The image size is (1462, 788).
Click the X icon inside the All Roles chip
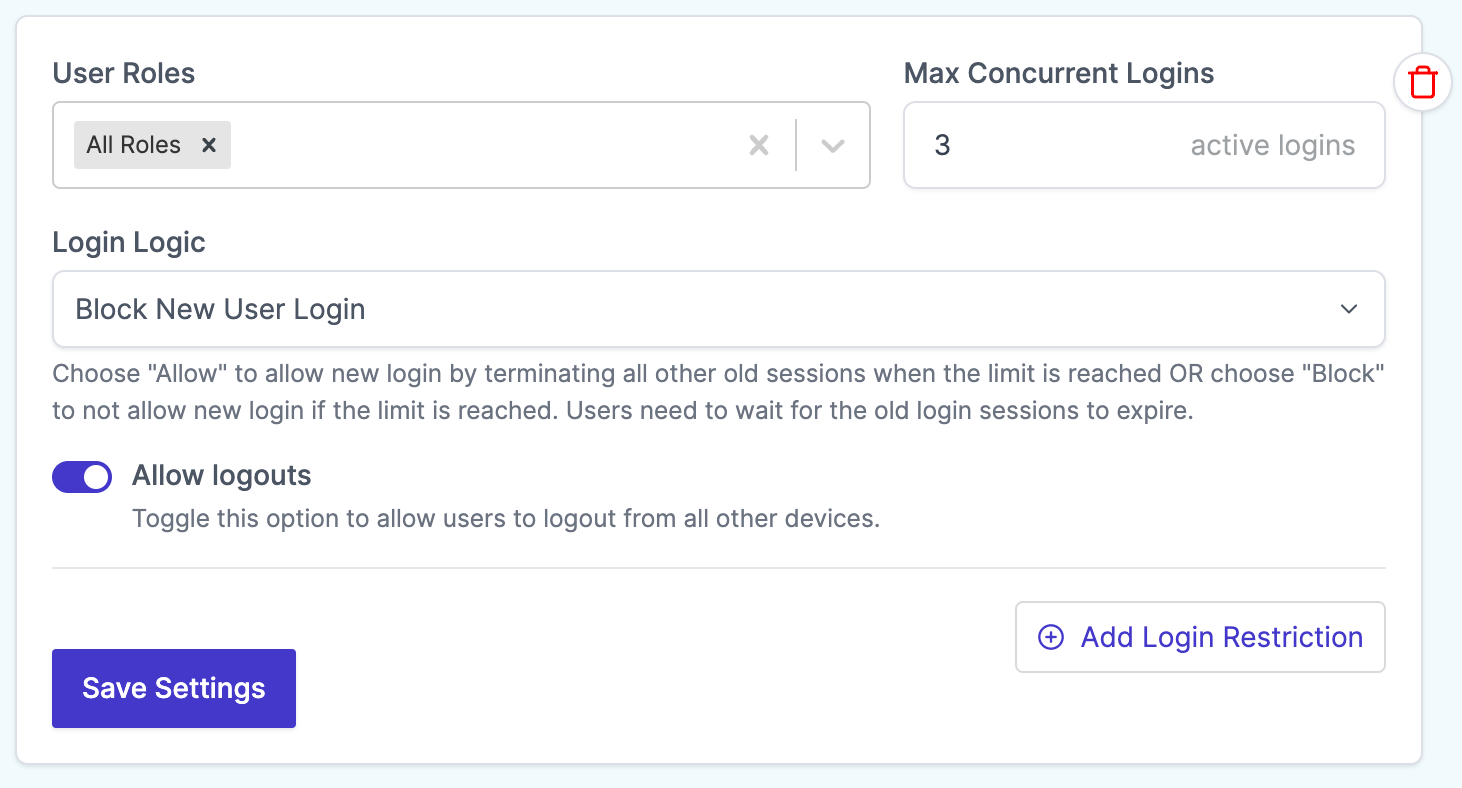coord(209,145)
